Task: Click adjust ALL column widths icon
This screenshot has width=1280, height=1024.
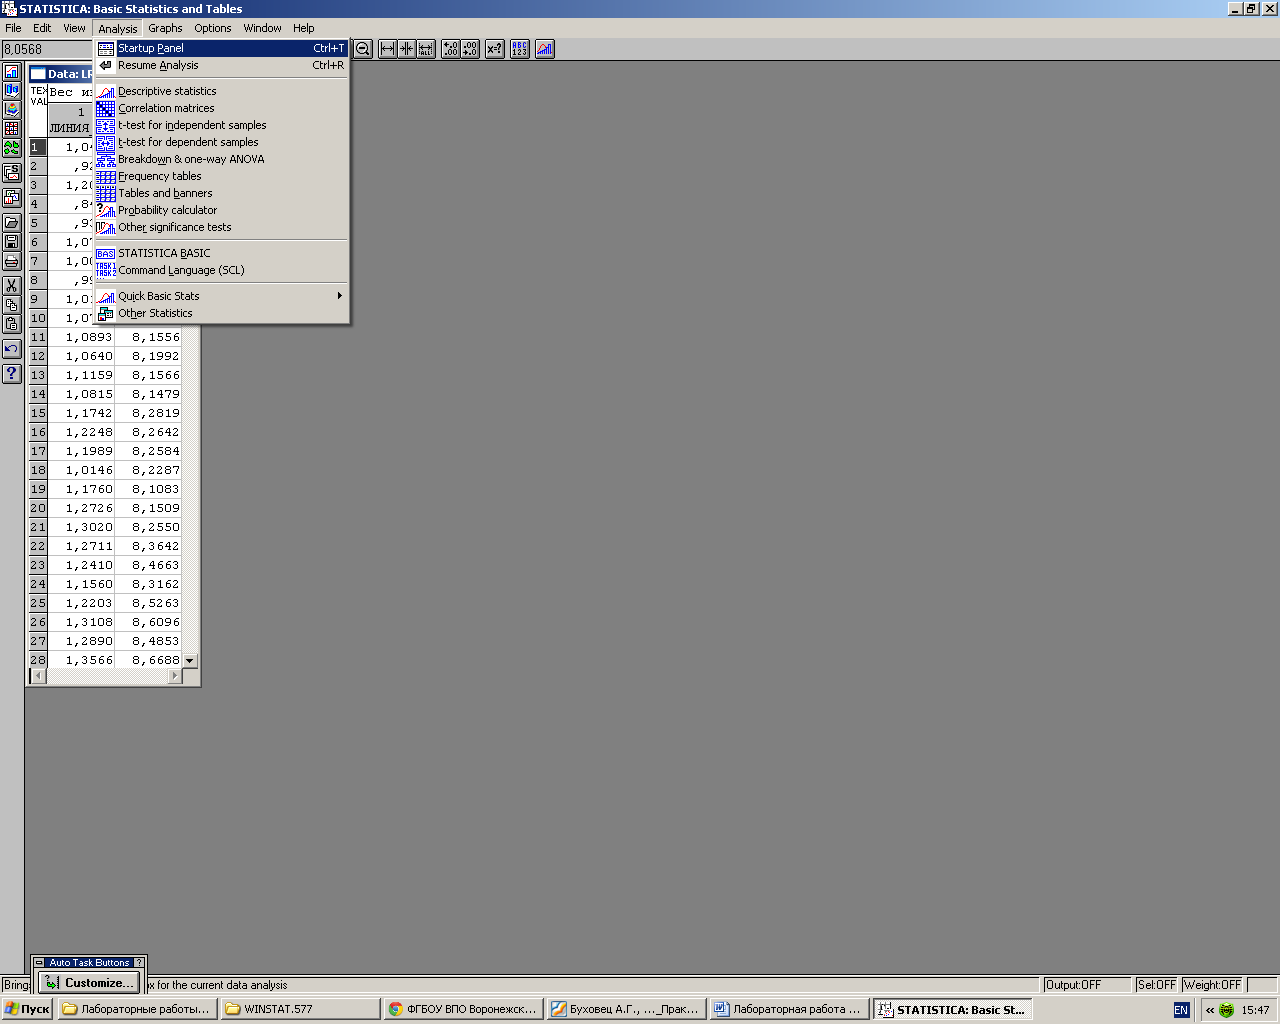Action: tap(426, 48)
